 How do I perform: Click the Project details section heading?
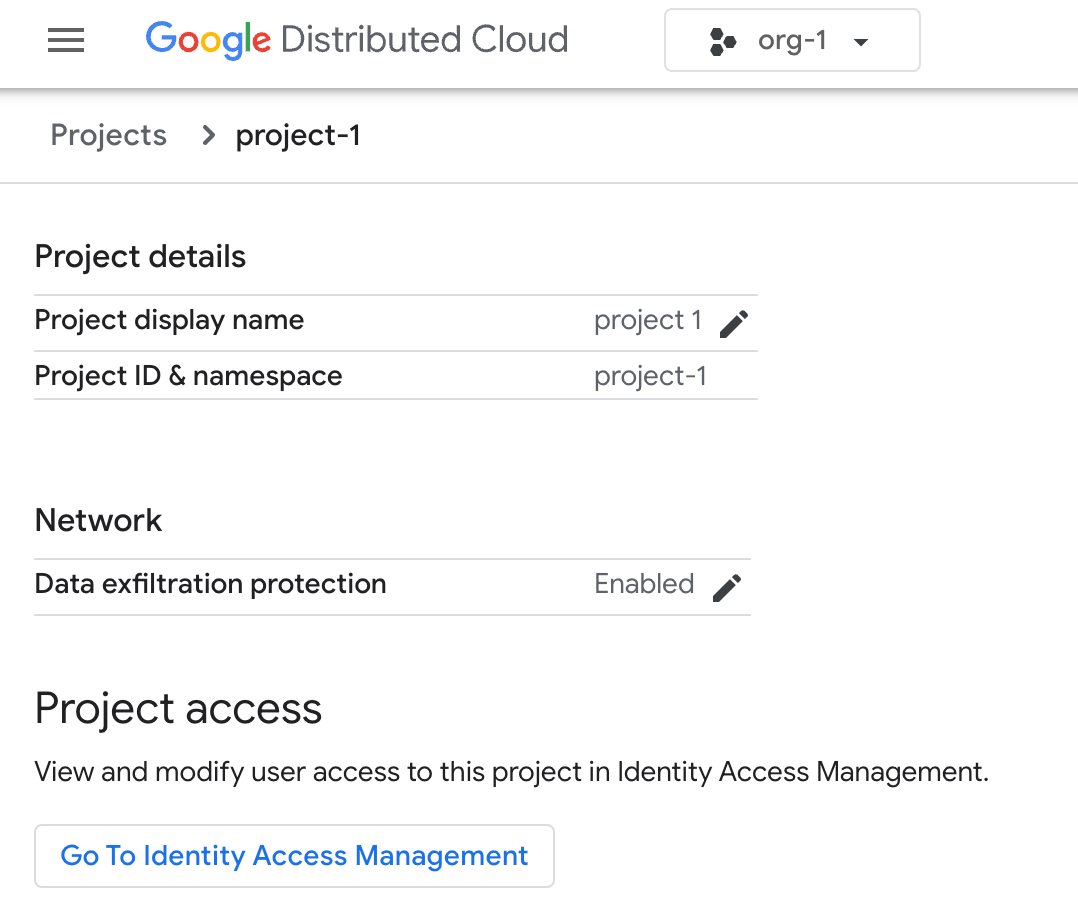[x=139, y=257]
